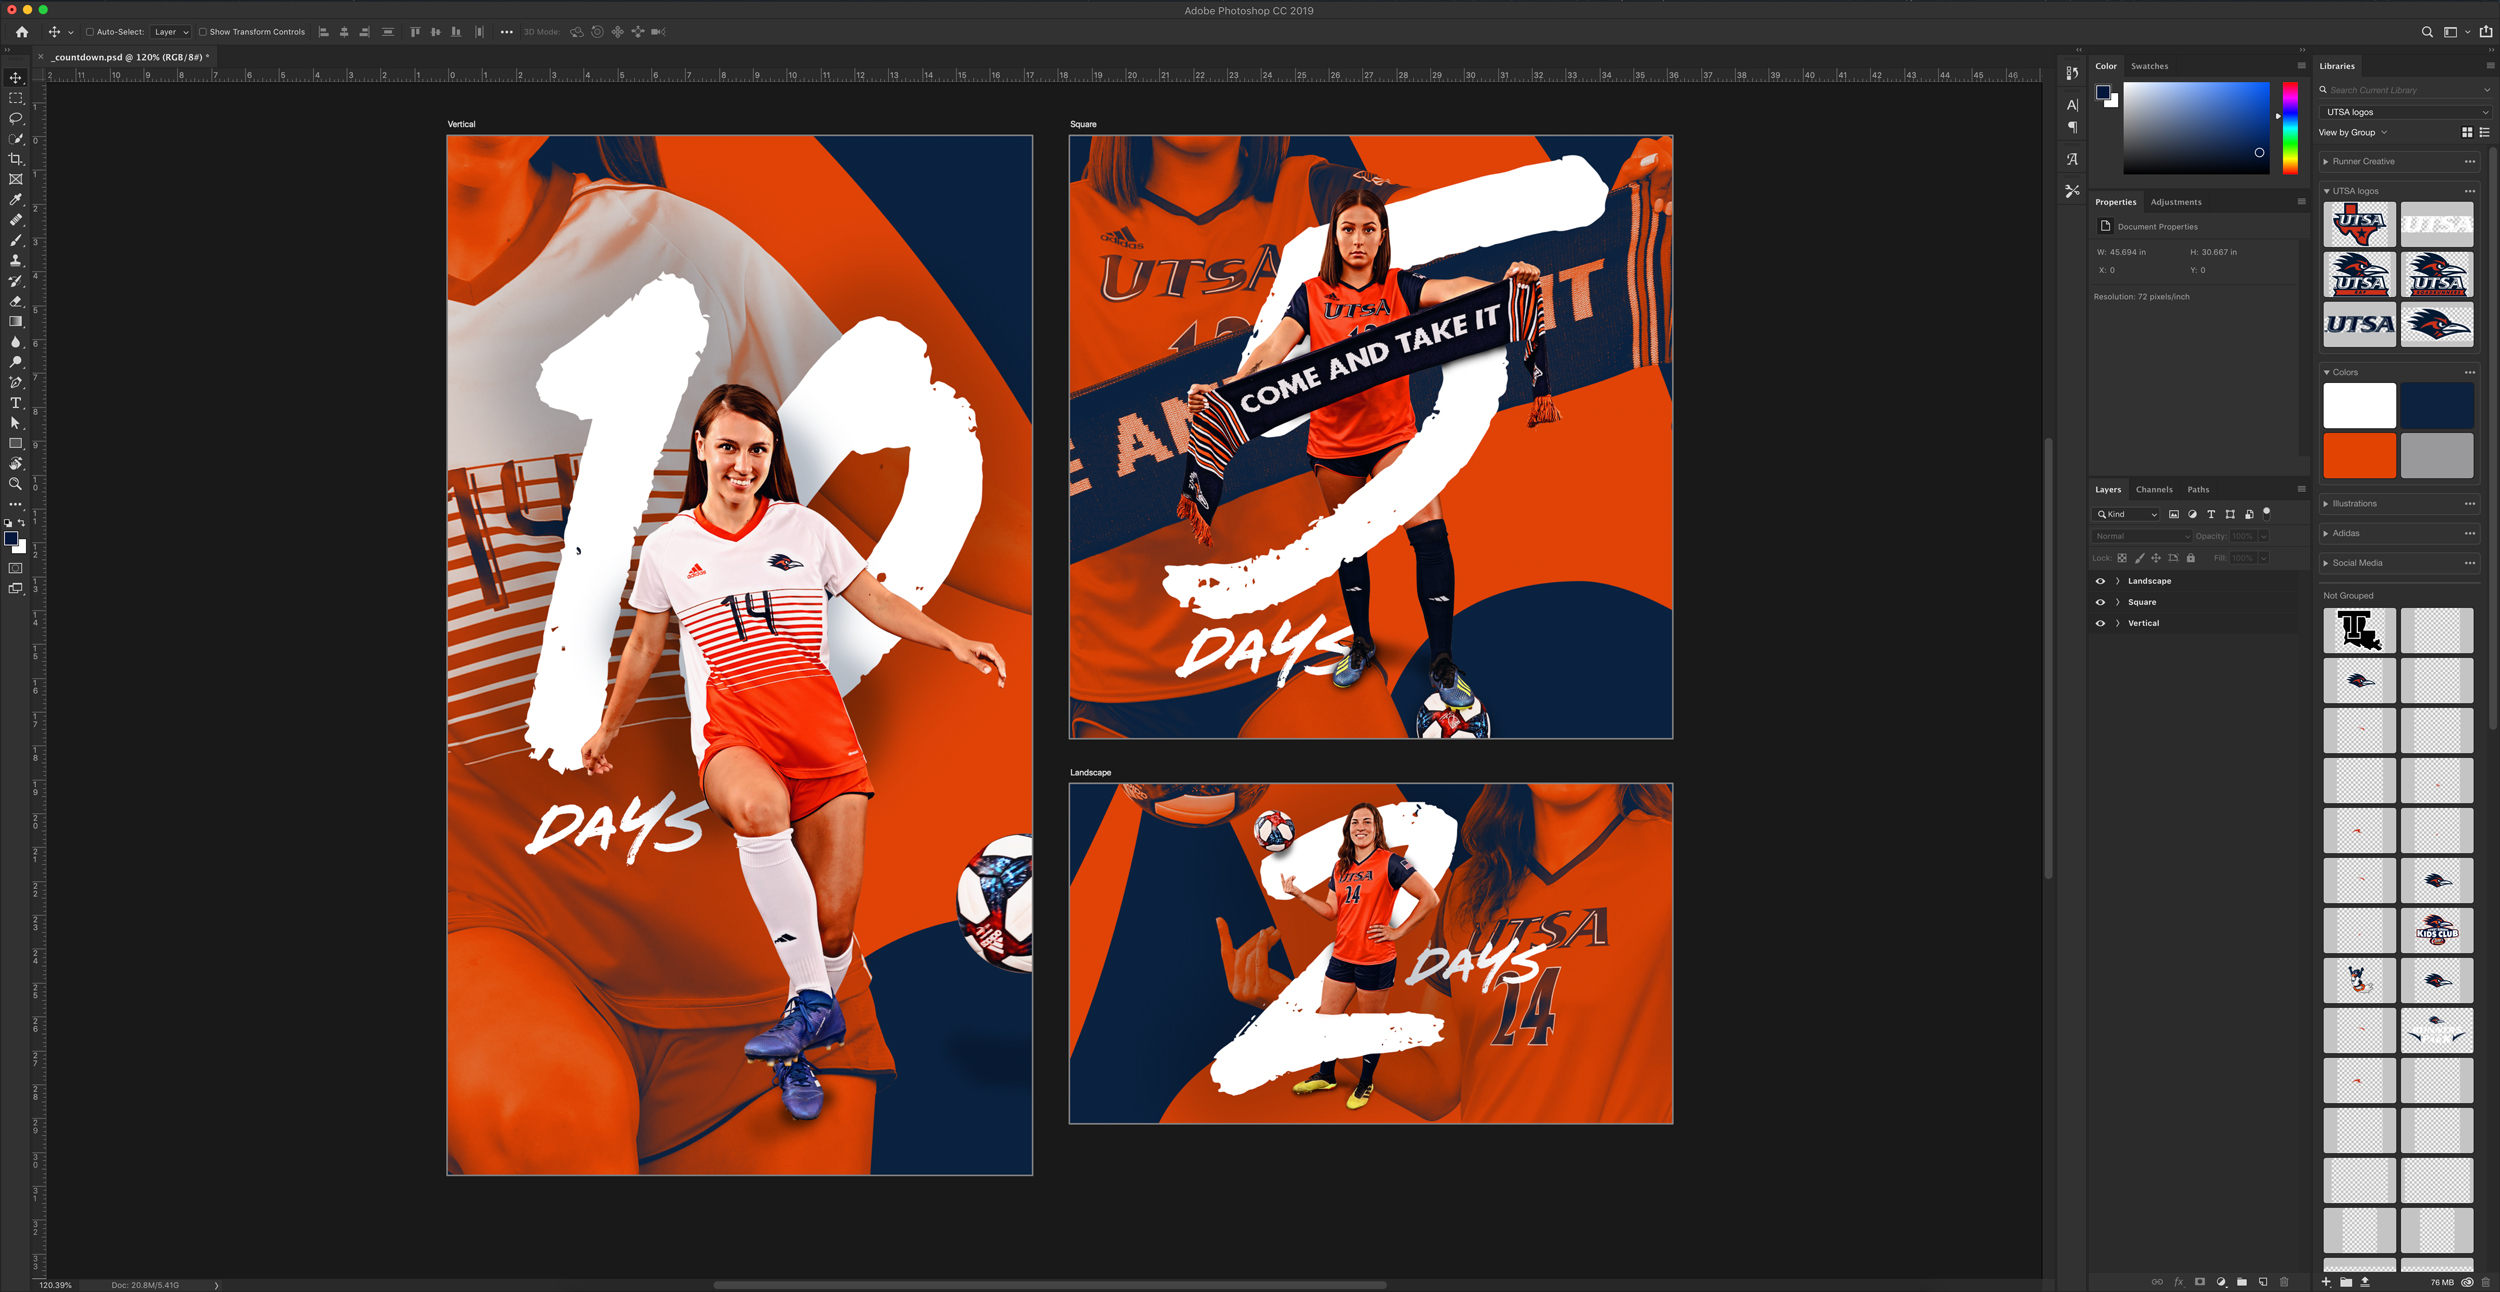Click the navy library color swatch
2500x1292 pixels.
(x=2437, y=405)
